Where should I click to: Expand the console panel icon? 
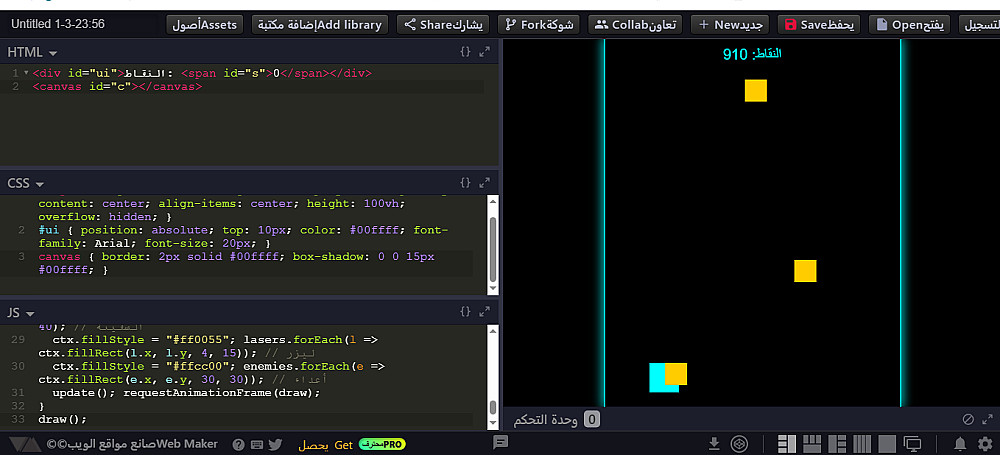988,419
